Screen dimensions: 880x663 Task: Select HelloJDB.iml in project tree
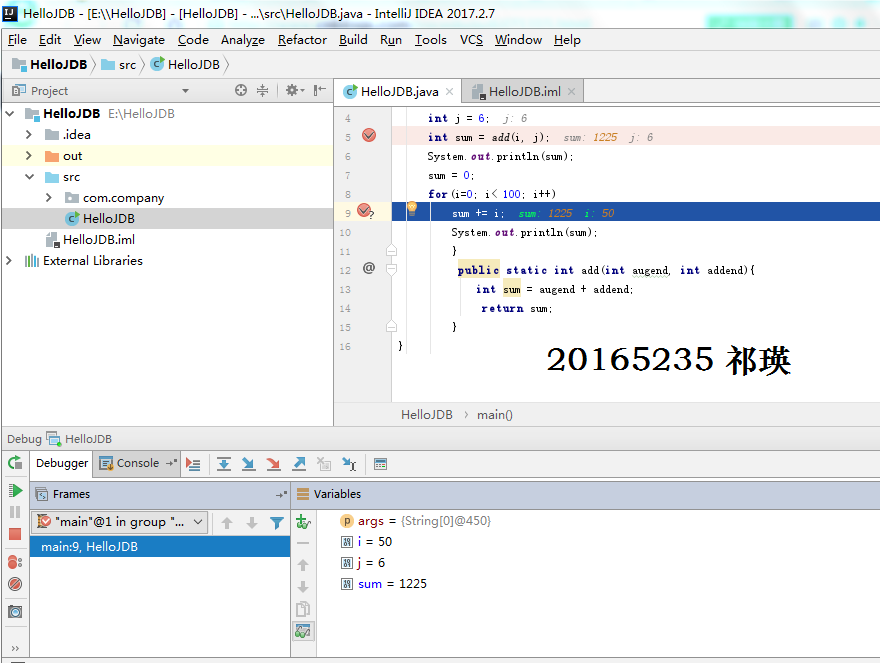(99, 240)
